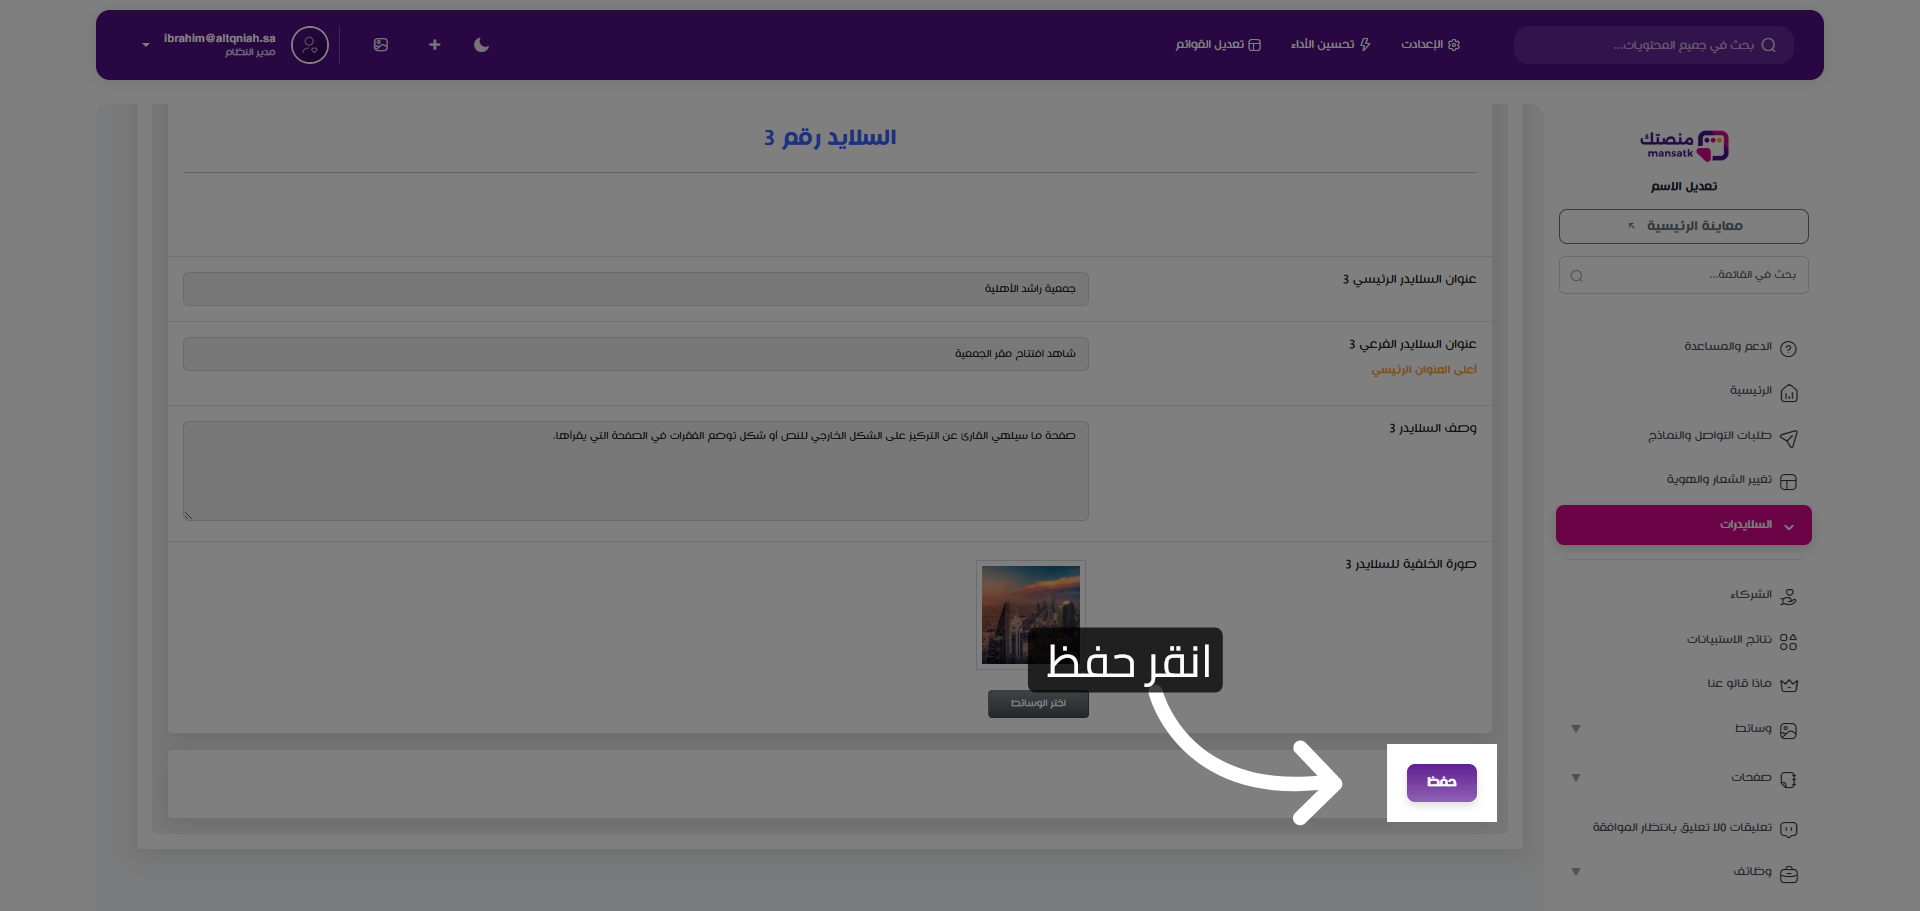Collapse the السلايدرات menu item
This screenshot has width=1920, height=911.
(x=1682, y=525)
